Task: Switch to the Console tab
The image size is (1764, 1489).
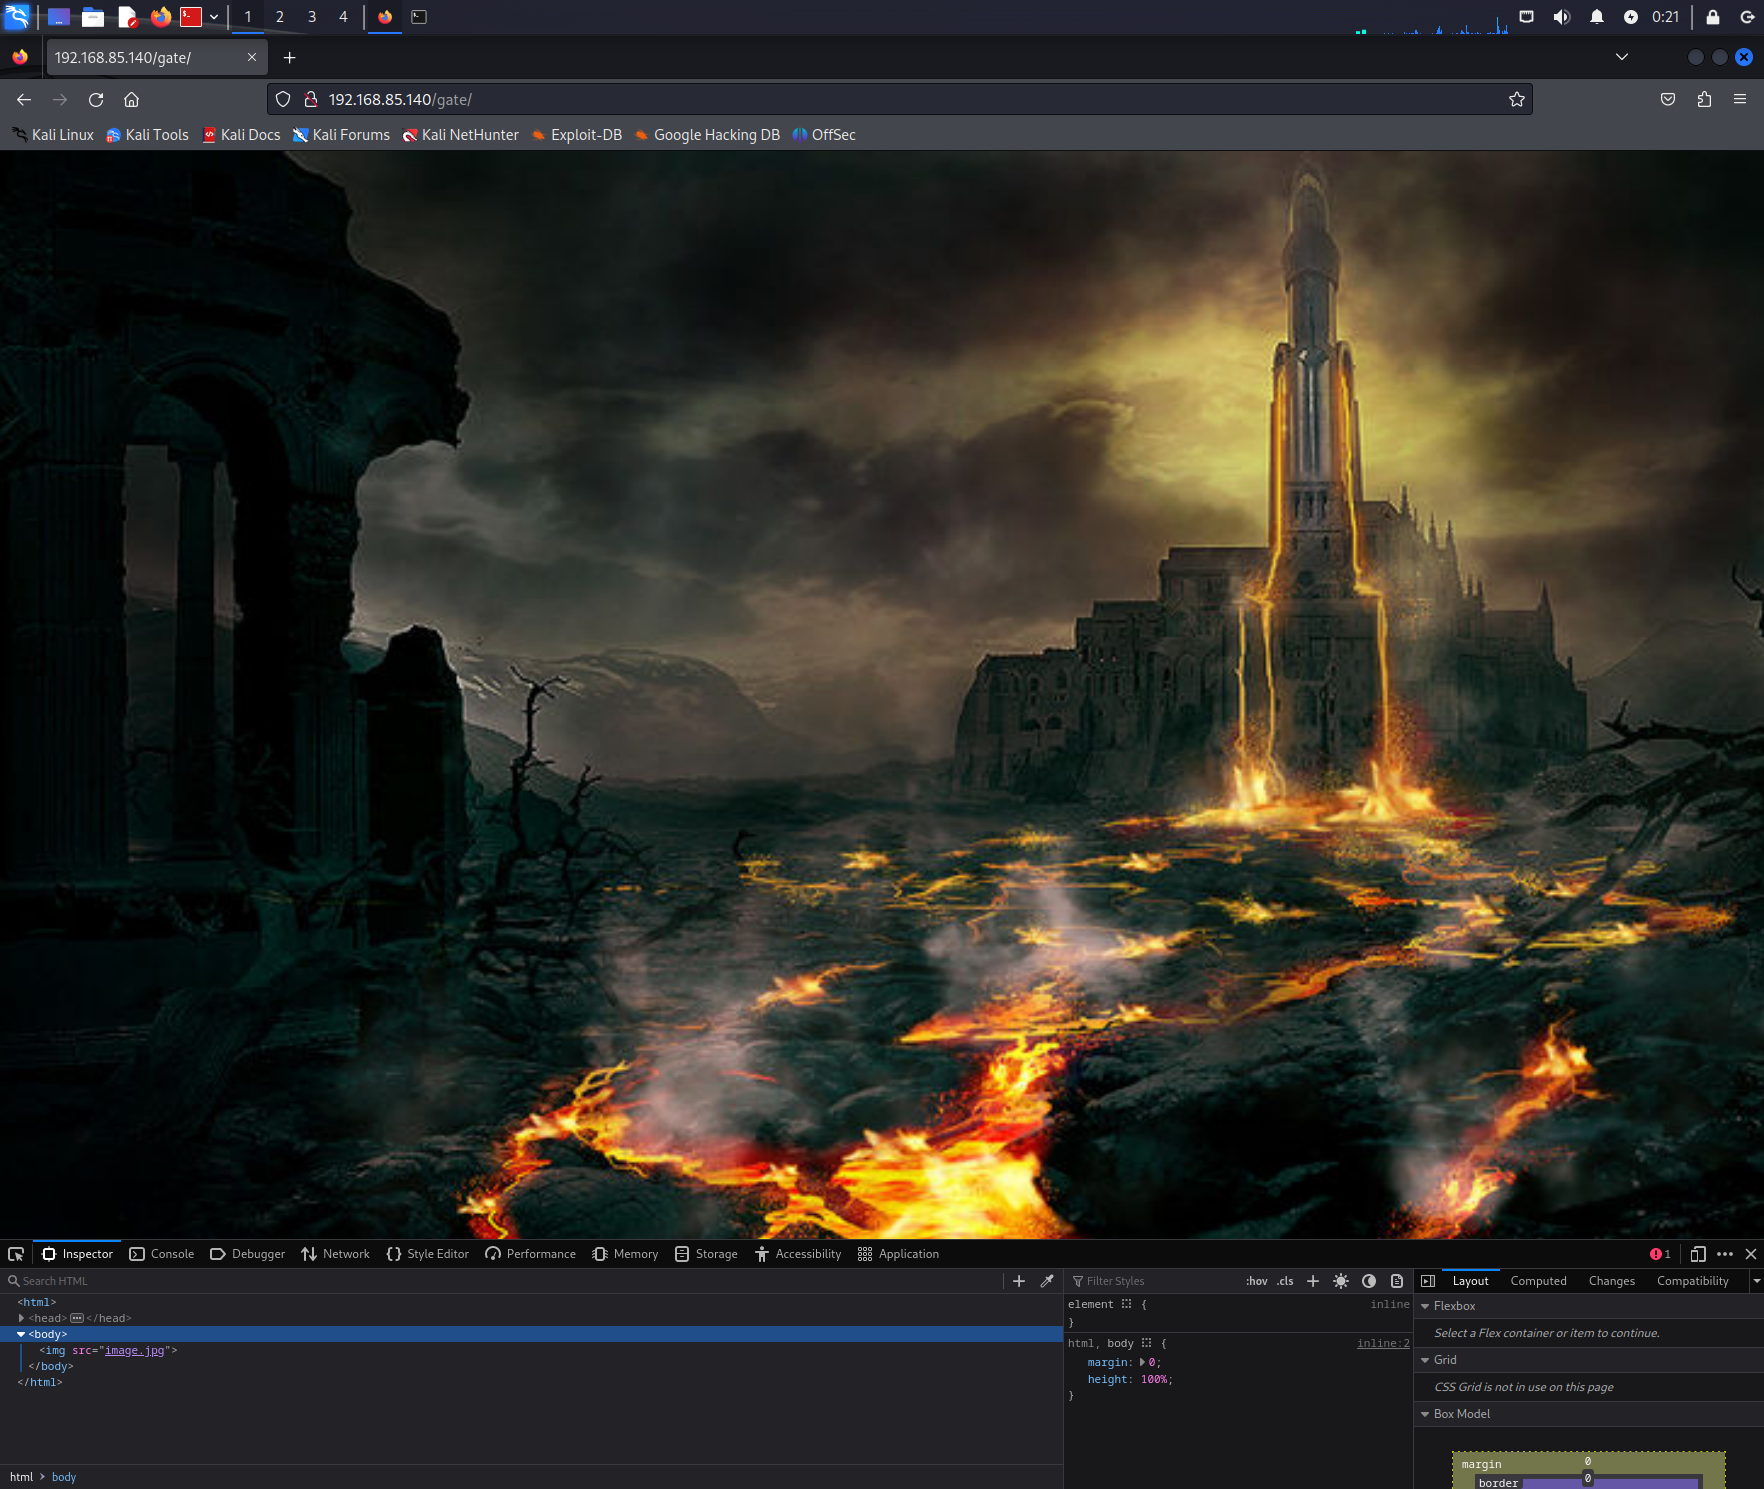Action: pyautogui.click(x=162, y=1254)
